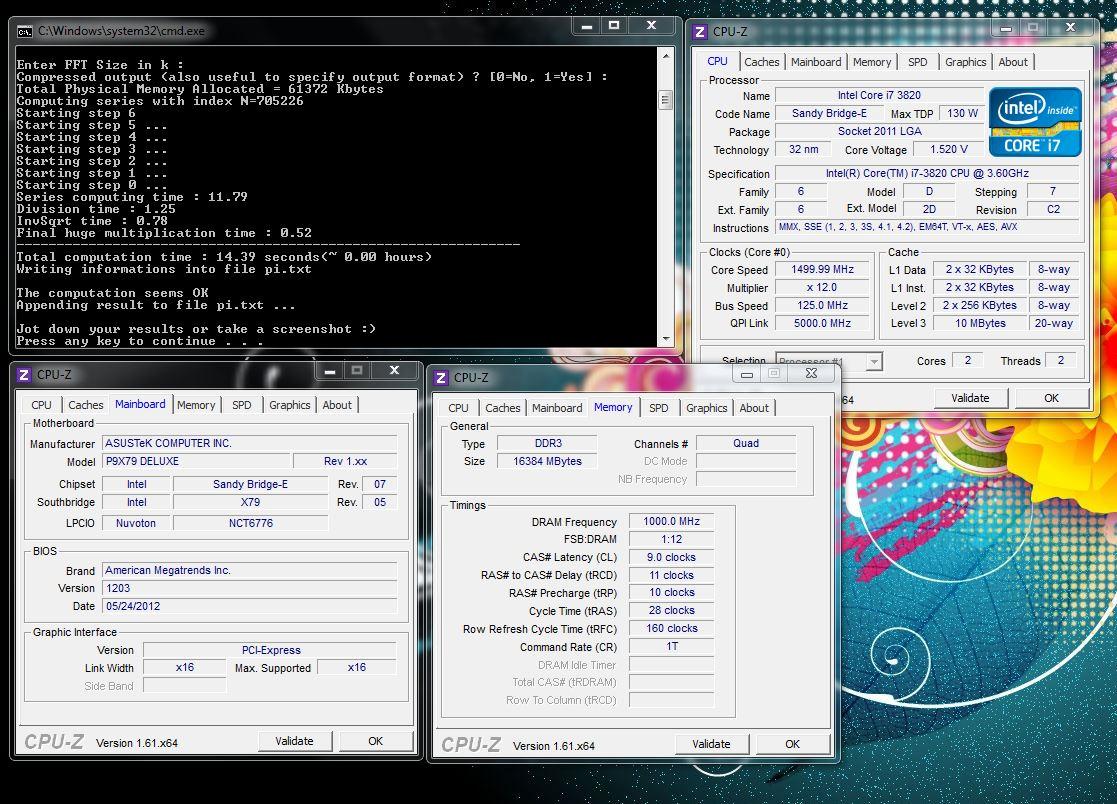Viewport: 1117px width, 804px height.
Task: Click Channels # value Quad
Action: [x=746, y=444]
